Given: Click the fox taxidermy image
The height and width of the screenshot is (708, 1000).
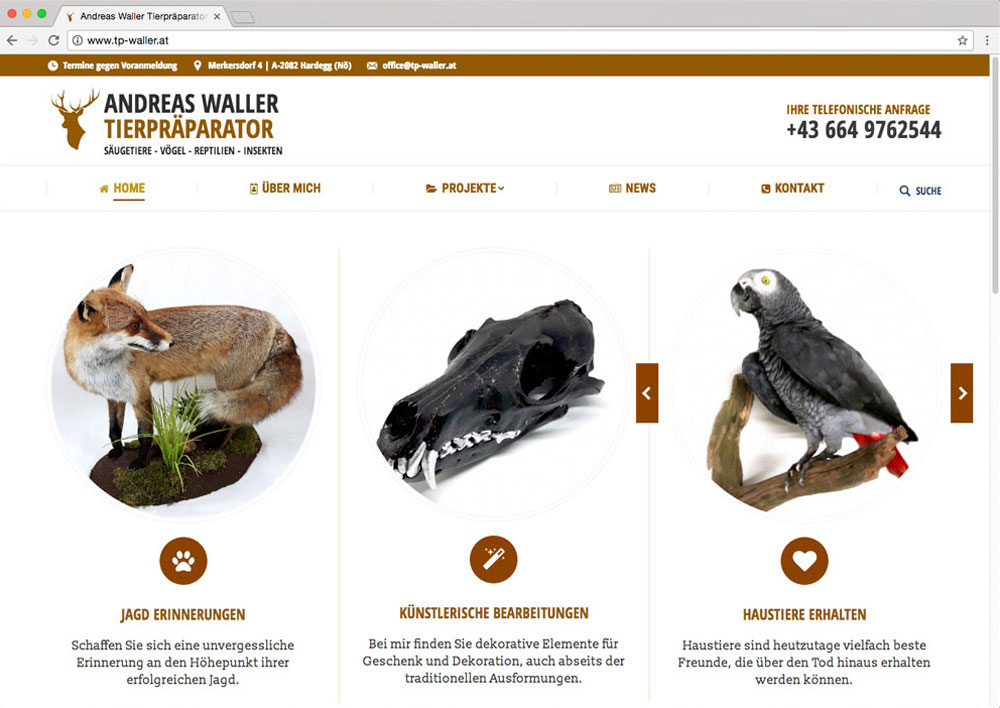Looking at the screenshot, I should click(x=183, y=383).
